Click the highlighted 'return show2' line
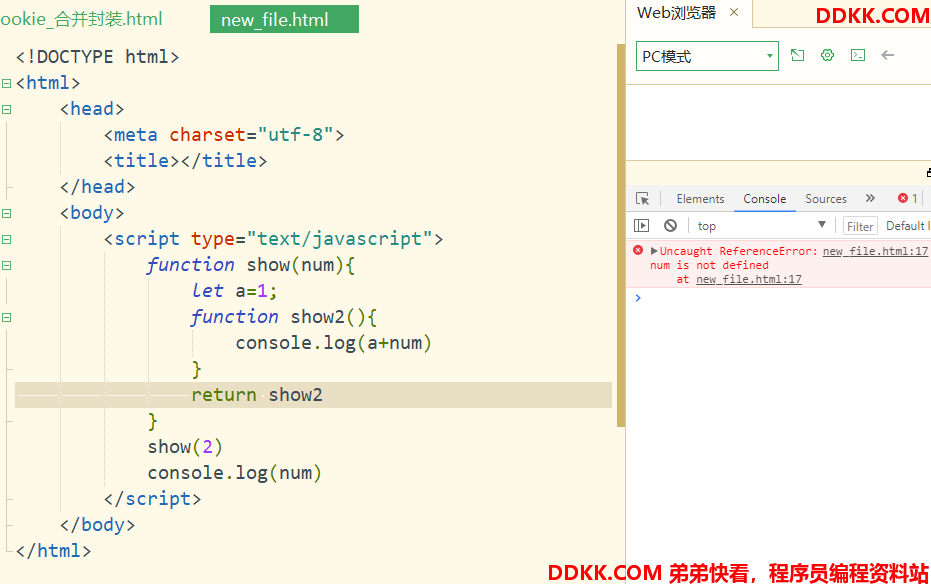This screenshot has width=931, height=584. pyautogui.click(x=314, y=395)
